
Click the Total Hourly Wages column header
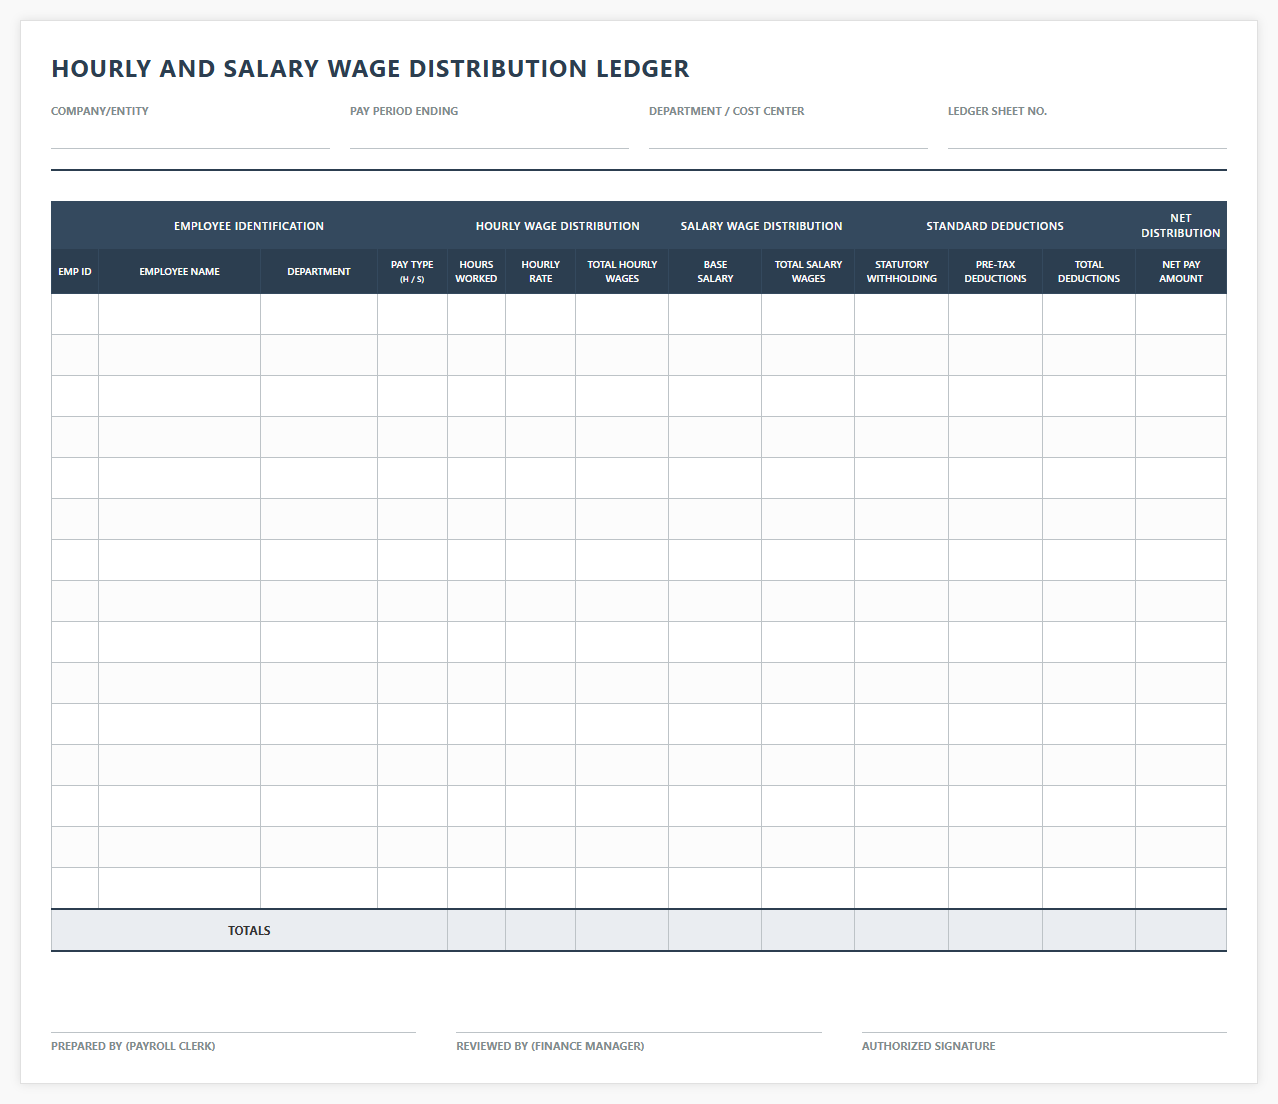(x=622, y=272)
